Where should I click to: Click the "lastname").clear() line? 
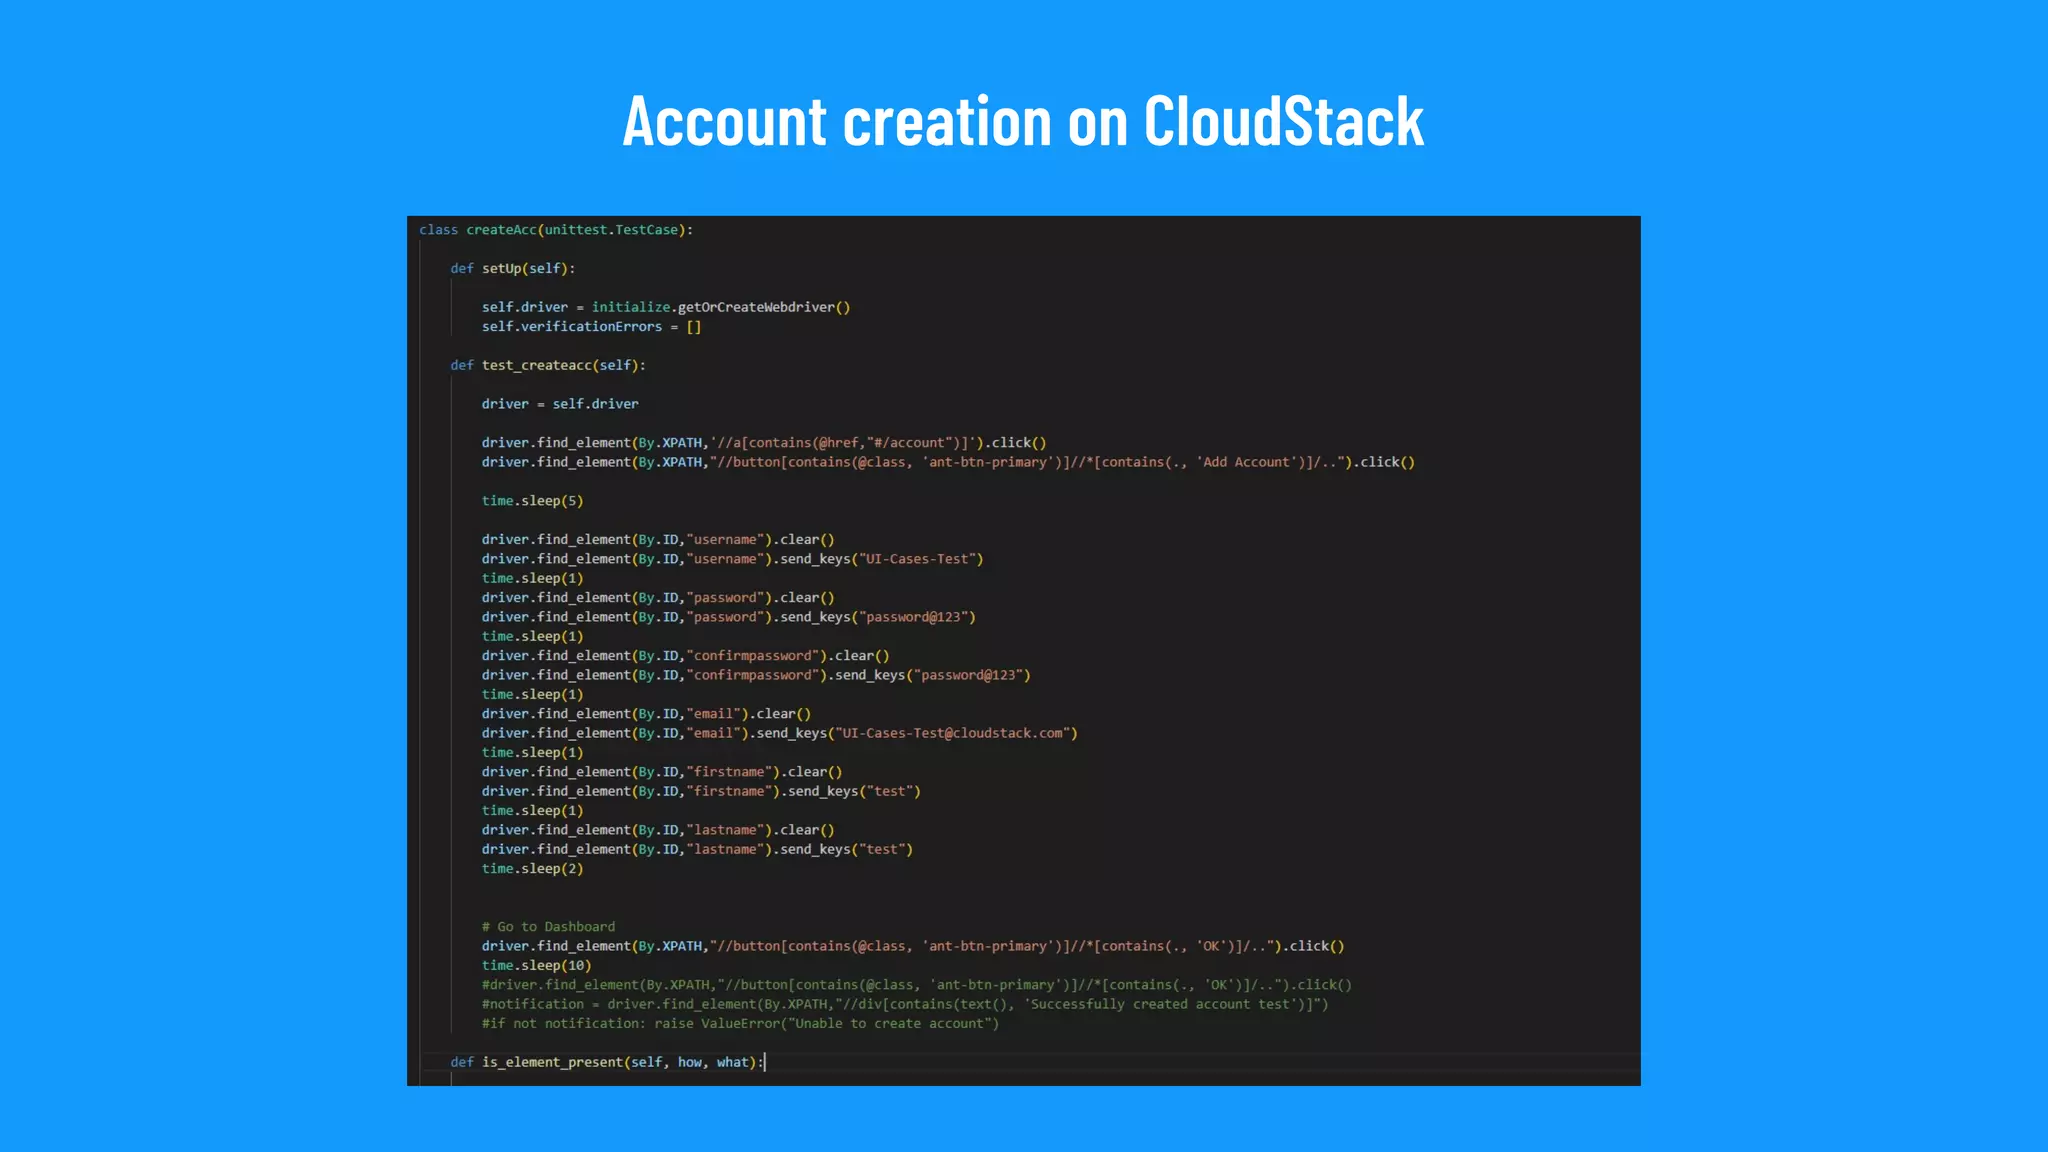(x=658, y=830)
